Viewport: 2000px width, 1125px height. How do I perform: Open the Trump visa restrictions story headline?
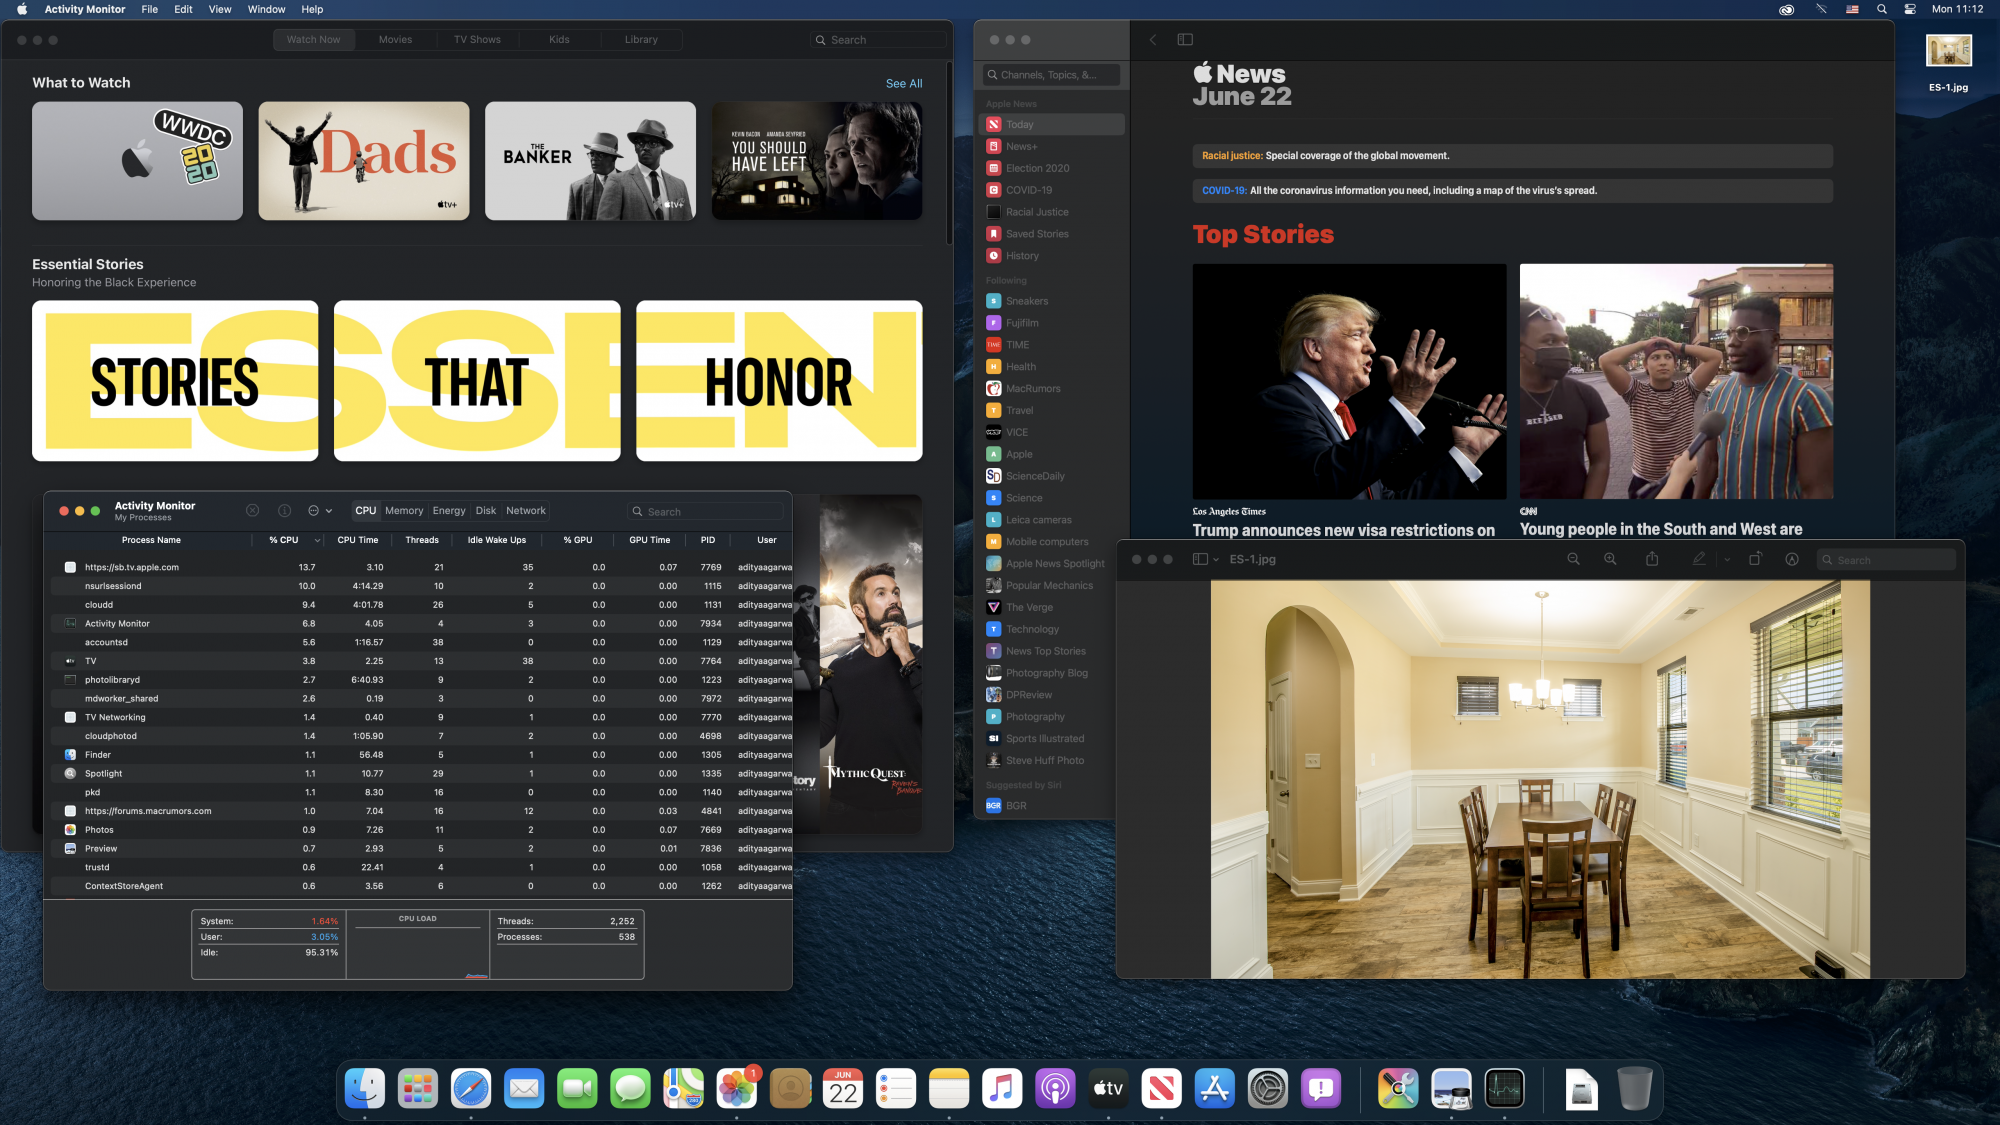[1344, 531]
